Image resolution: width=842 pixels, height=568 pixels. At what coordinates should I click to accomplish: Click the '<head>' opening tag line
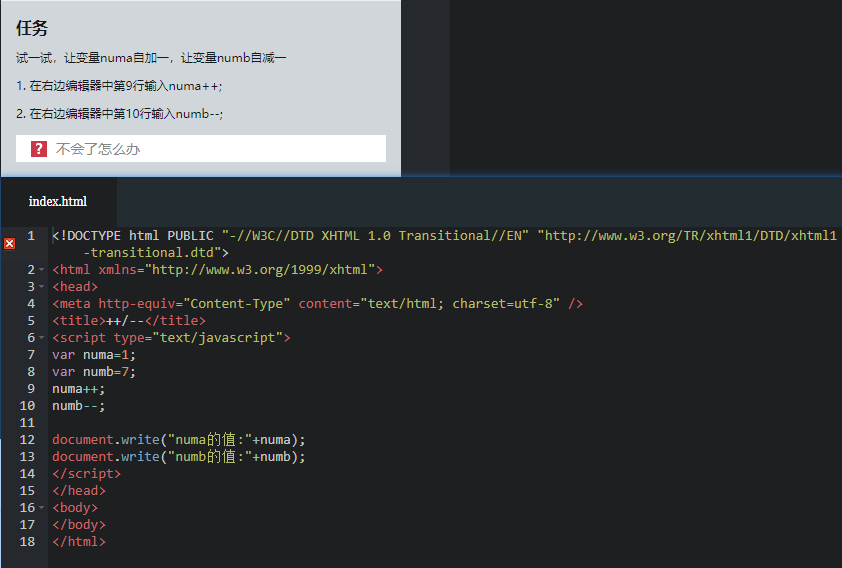pyautogui.click(x=75, y=287)
